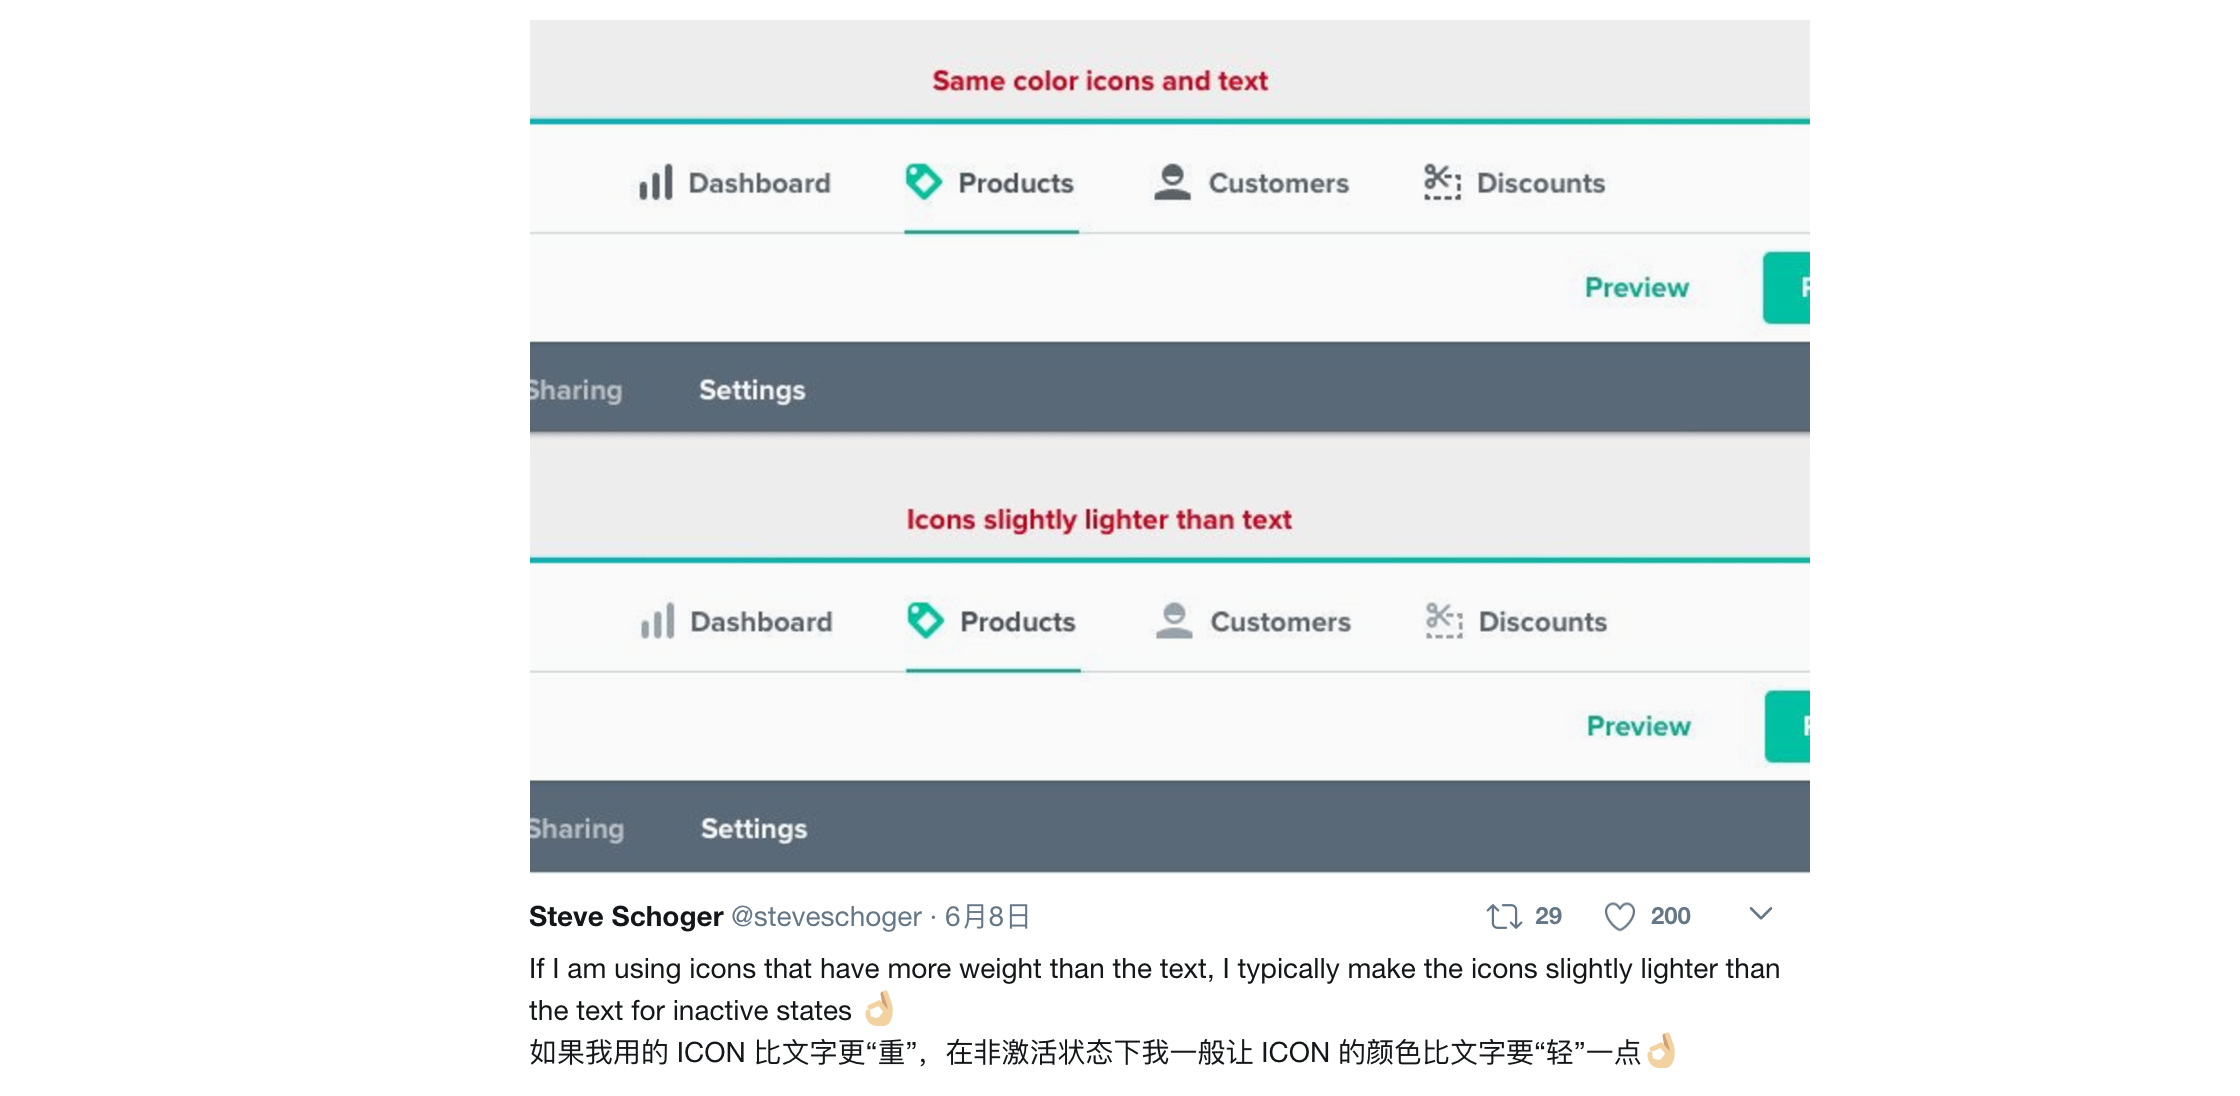Click the lighter scissors icon in lower example
Image resolution: width=2240 pixels, height=1096 pixels.
click(x=1444, y=621)
